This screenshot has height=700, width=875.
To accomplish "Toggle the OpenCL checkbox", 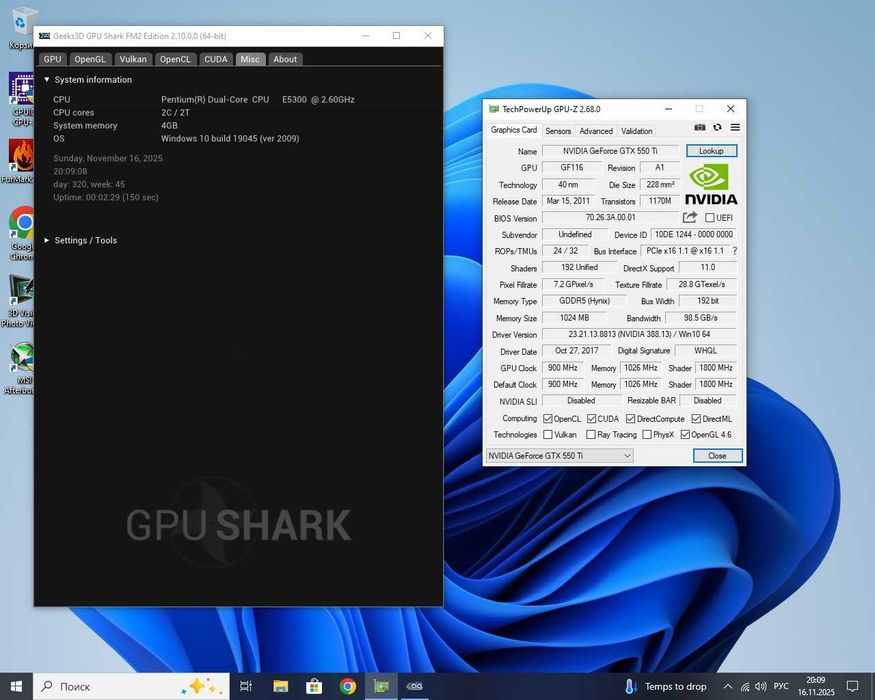I will click(548, 419).
